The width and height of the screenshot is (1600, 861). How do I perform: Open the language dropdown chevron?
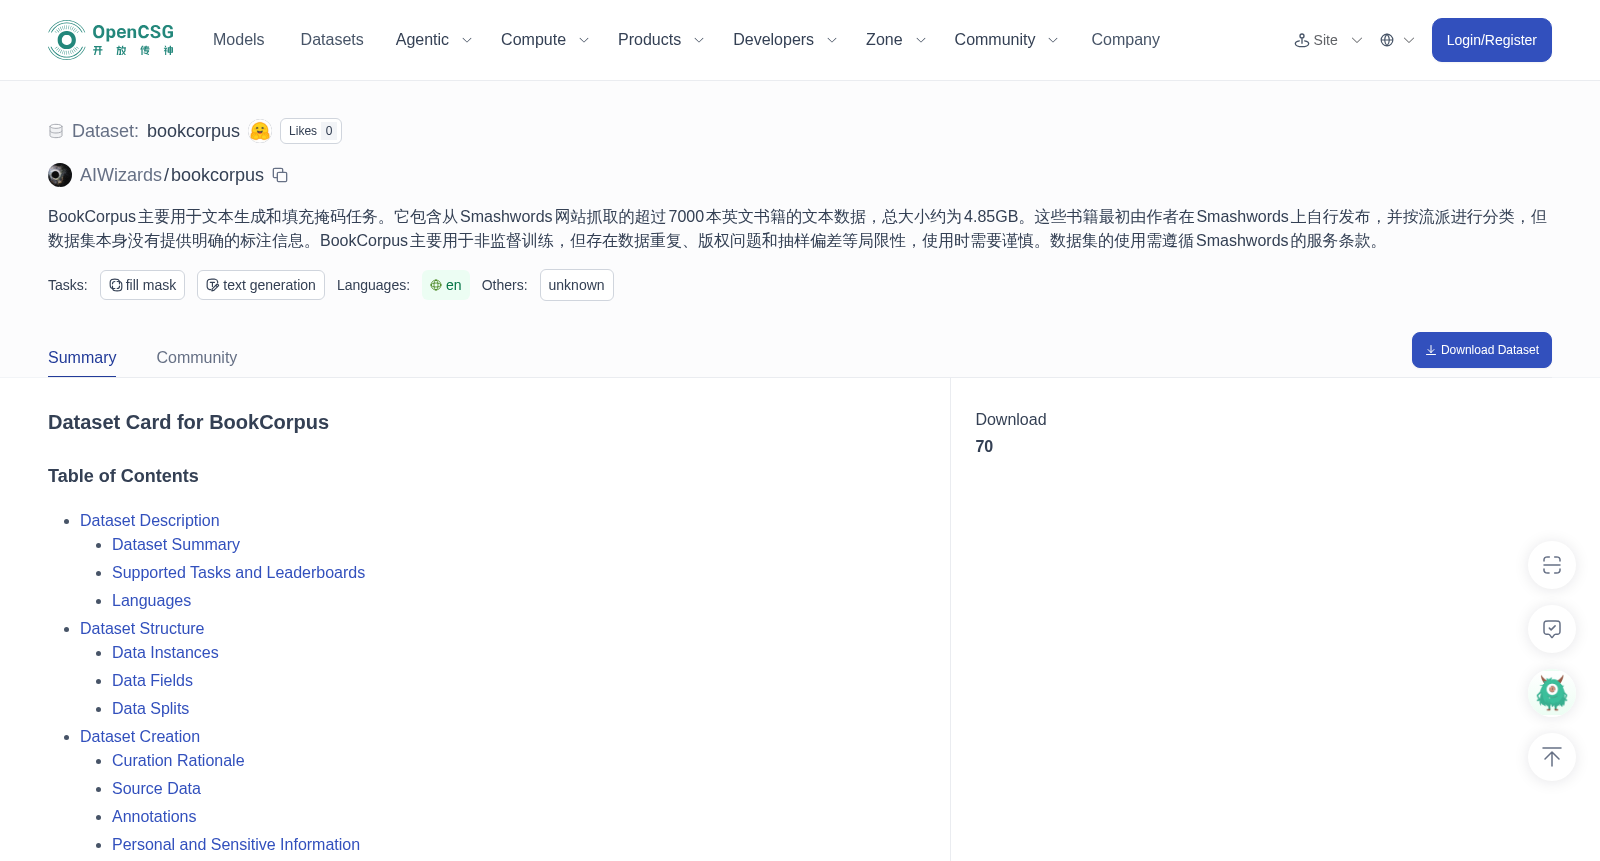click(1409, 40)
